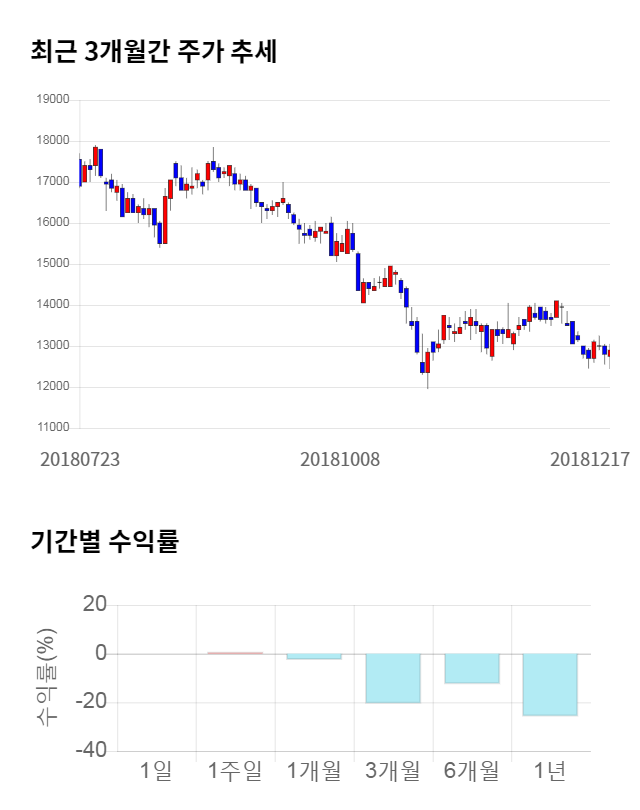Viewport: 640px width, 810px height.
Task: Click the '최근 3개월간 주가 추세' chart title
Action: pyautogui.click(x=154, y=51)
